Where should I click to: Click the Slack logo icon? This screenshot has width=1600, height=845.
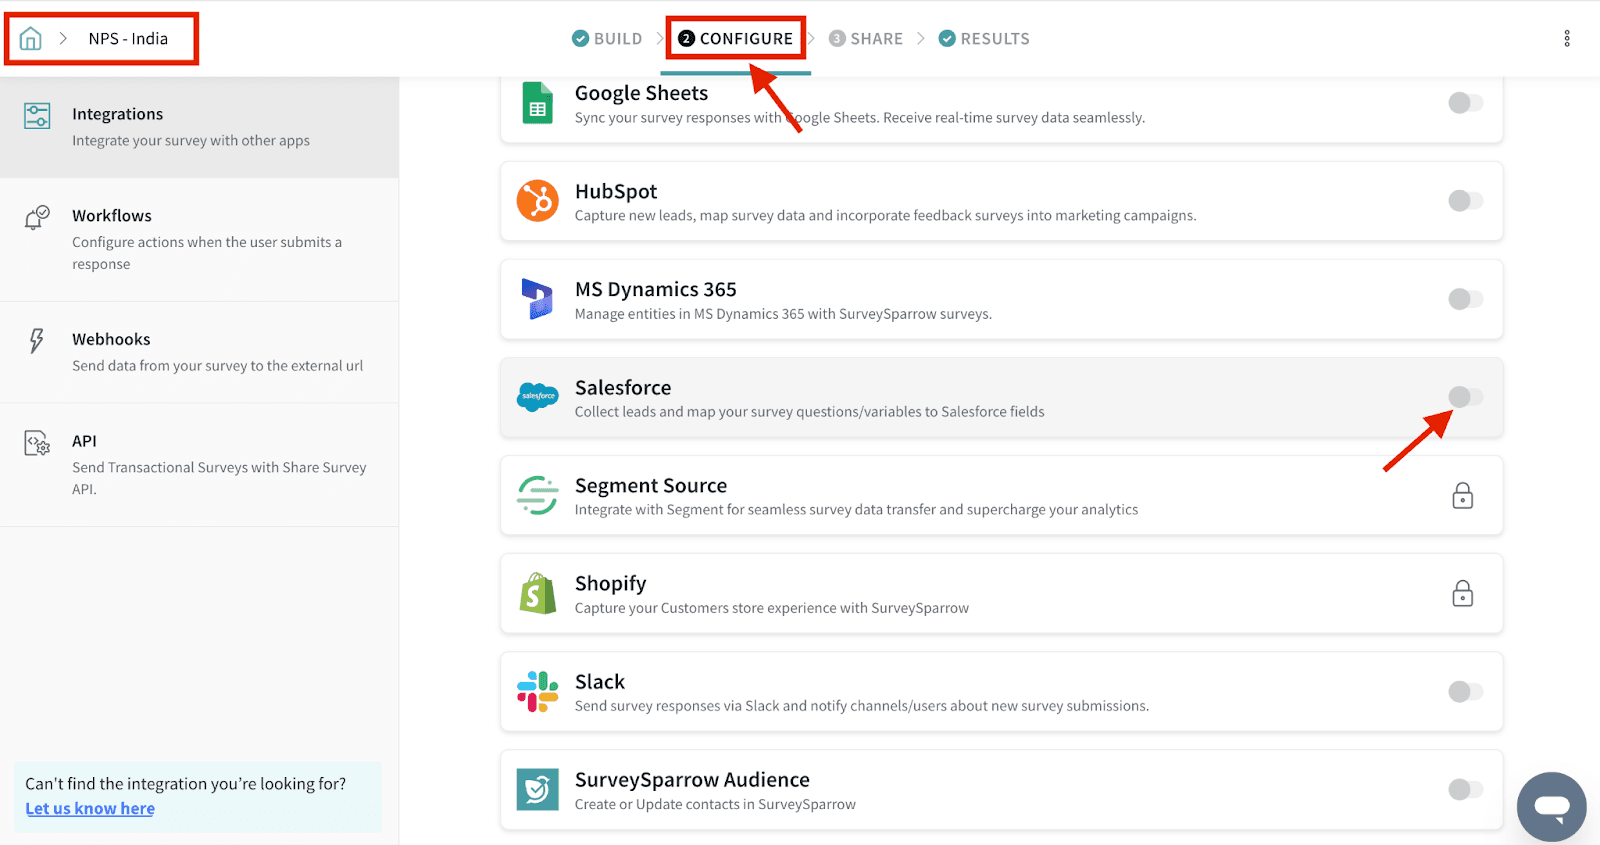point(537,692)
